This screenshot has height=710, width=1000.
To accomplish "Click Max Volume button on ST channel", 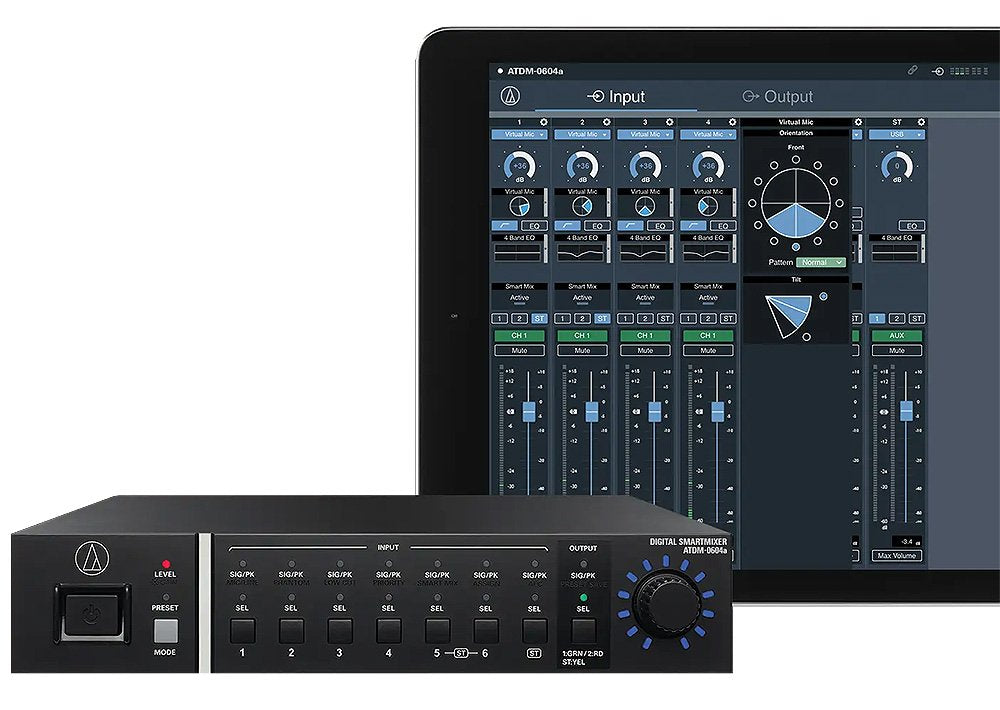I will click(896, 554).
